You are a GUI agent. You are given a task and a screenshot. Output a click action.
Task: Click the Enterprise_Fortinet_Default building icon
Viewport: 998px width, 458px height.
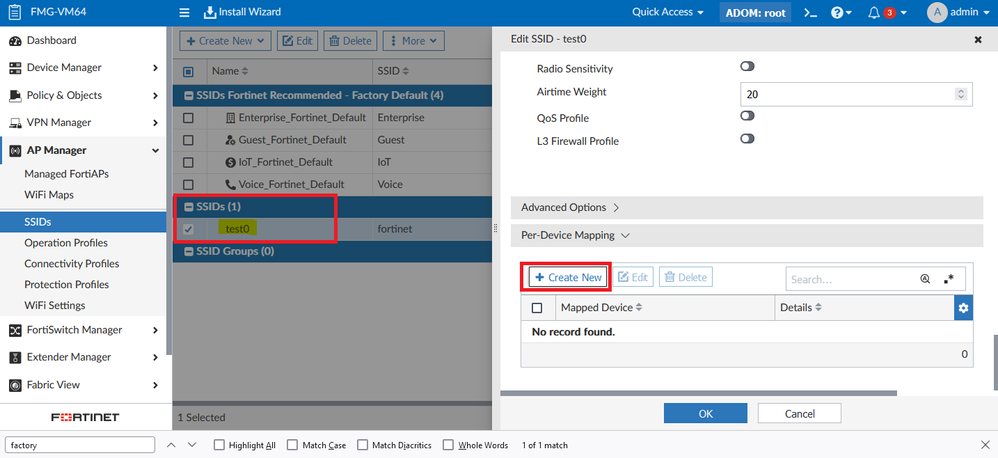click(x=230, y=118)
